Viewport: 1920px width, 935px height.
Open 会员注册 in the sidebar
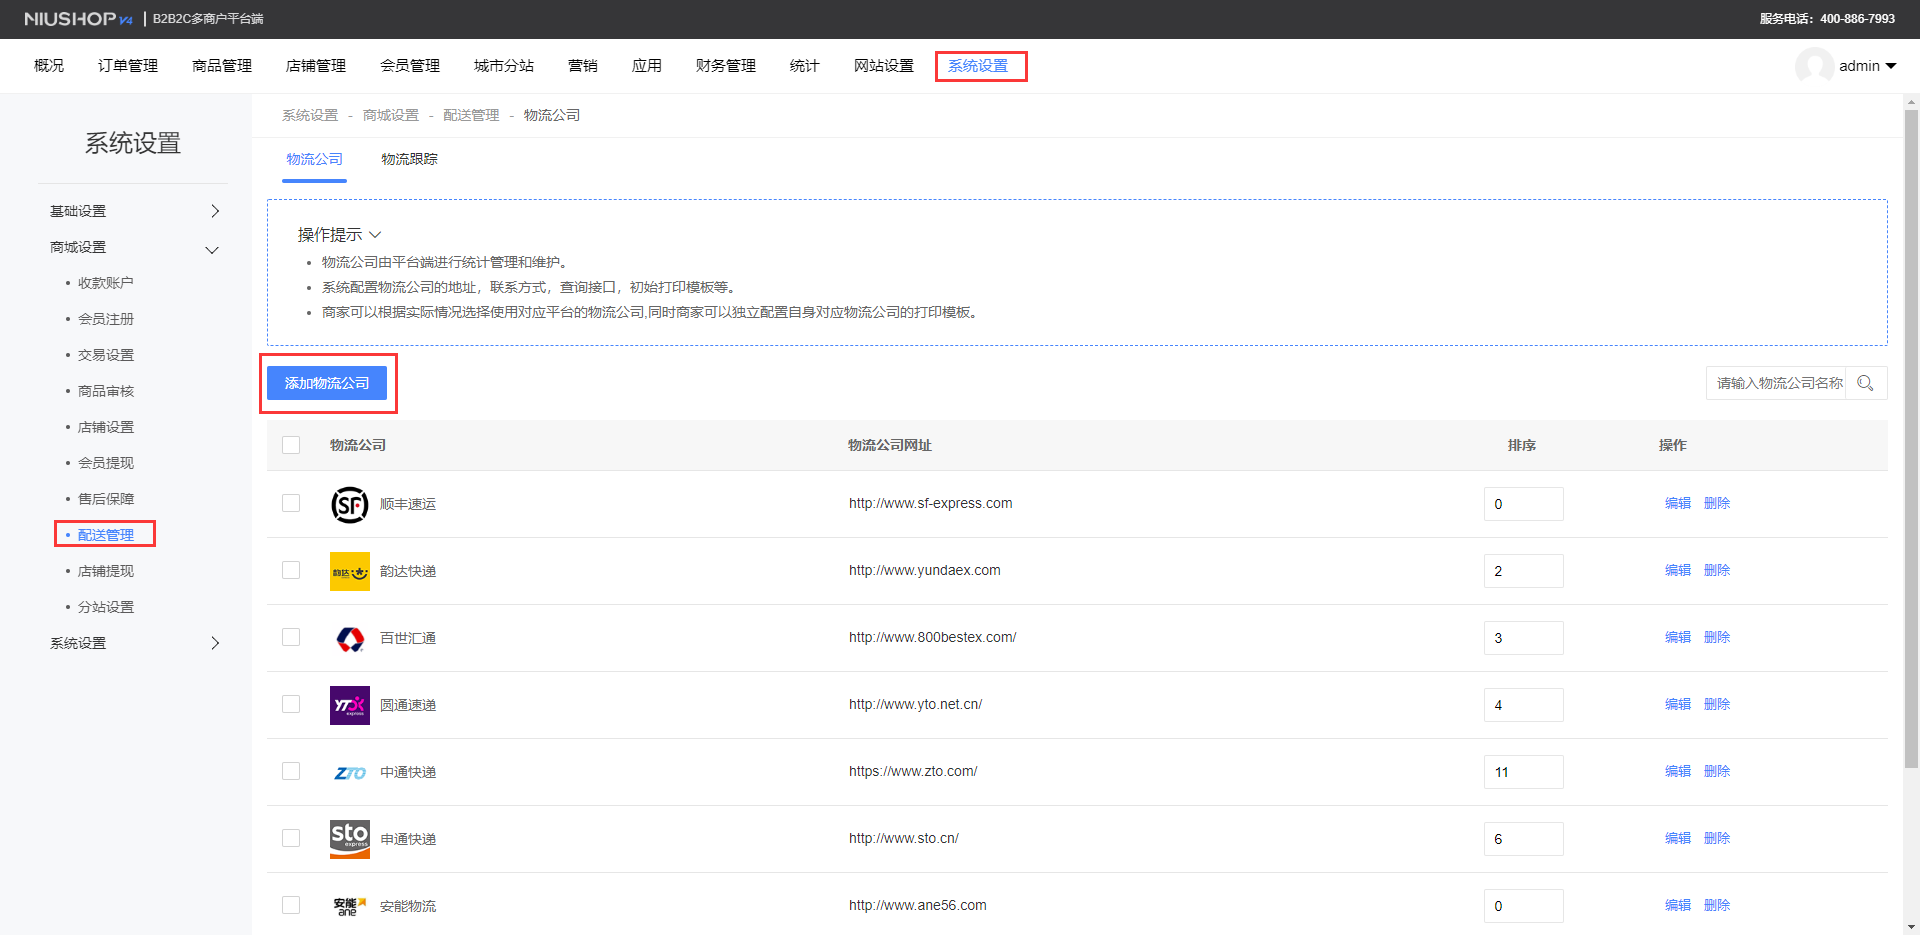(106, 319)
